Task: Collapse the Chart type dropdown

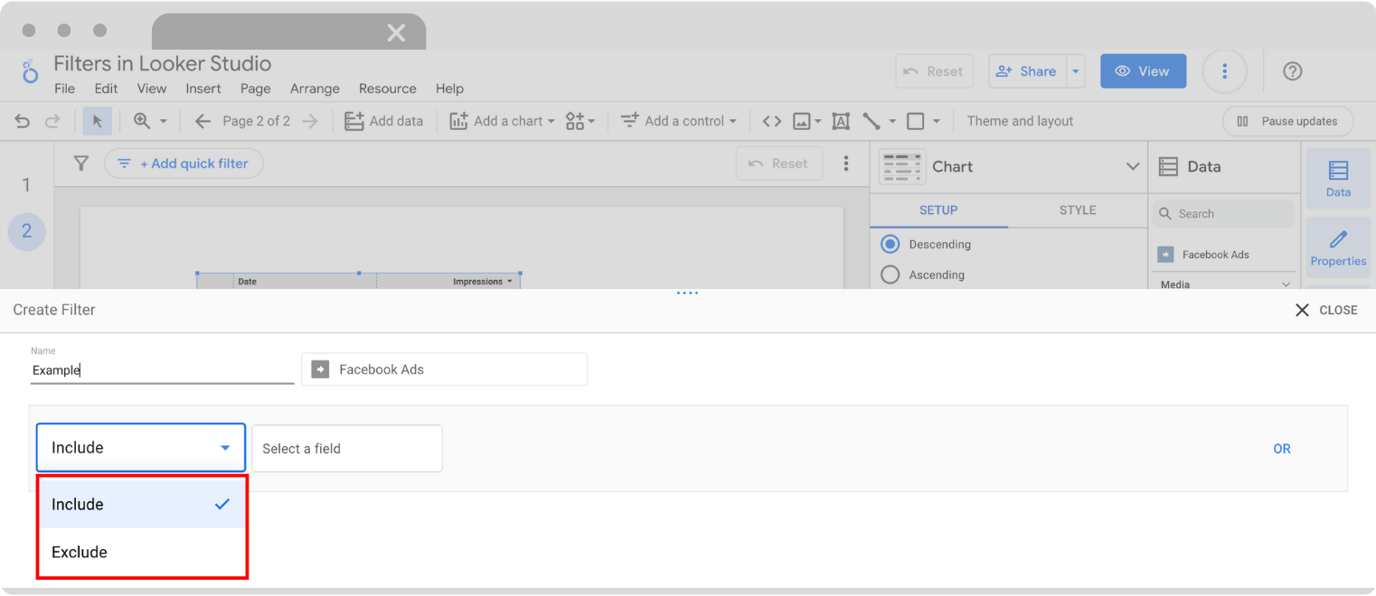Action: coord(1131,166)
